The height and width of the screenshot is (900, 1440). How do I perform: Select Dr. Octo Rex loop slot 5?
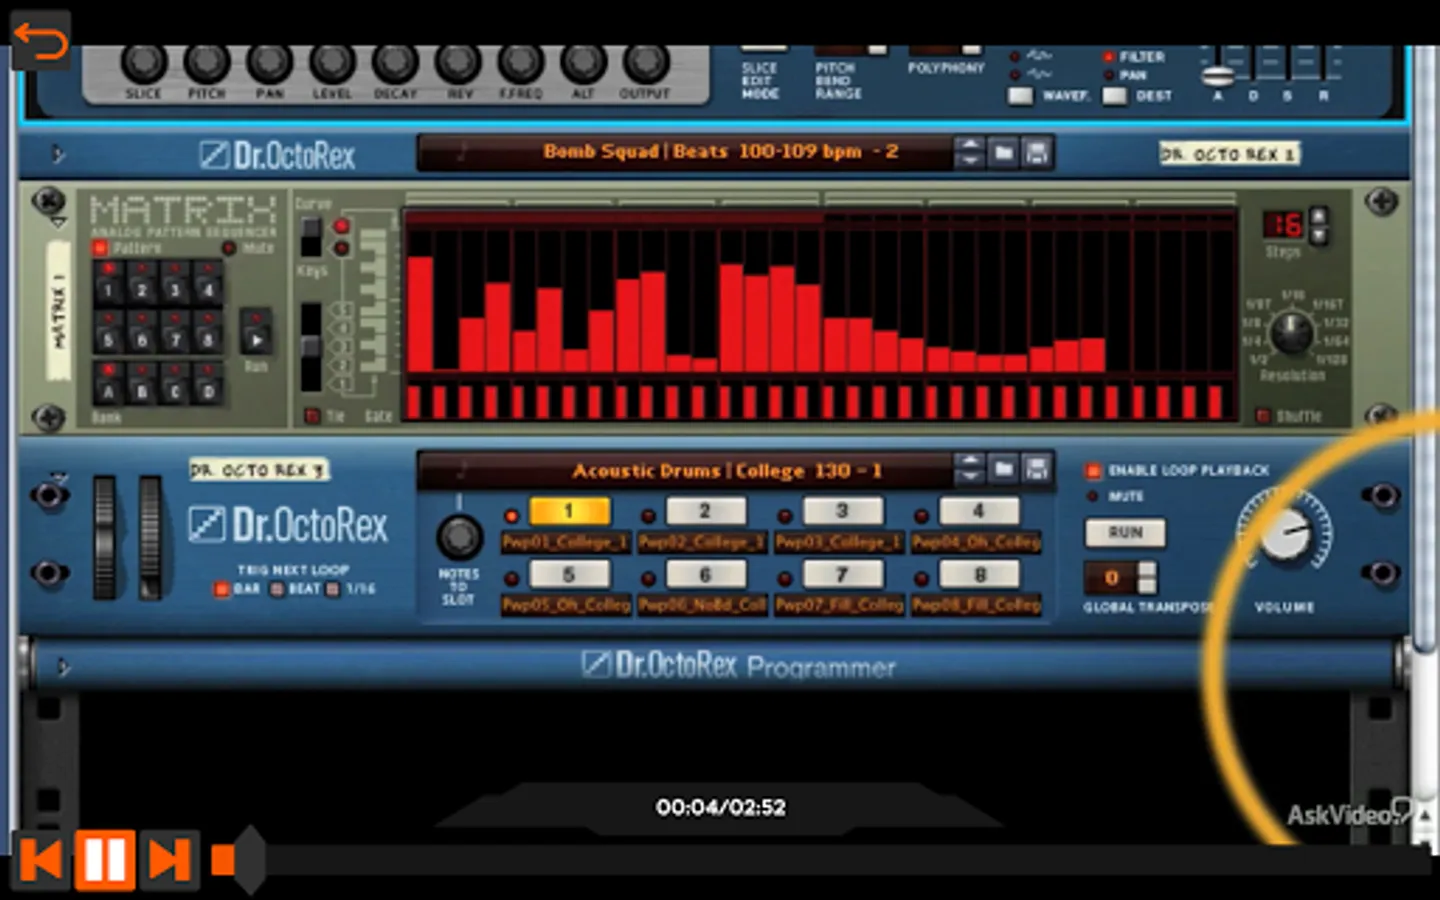pos(569,574)
